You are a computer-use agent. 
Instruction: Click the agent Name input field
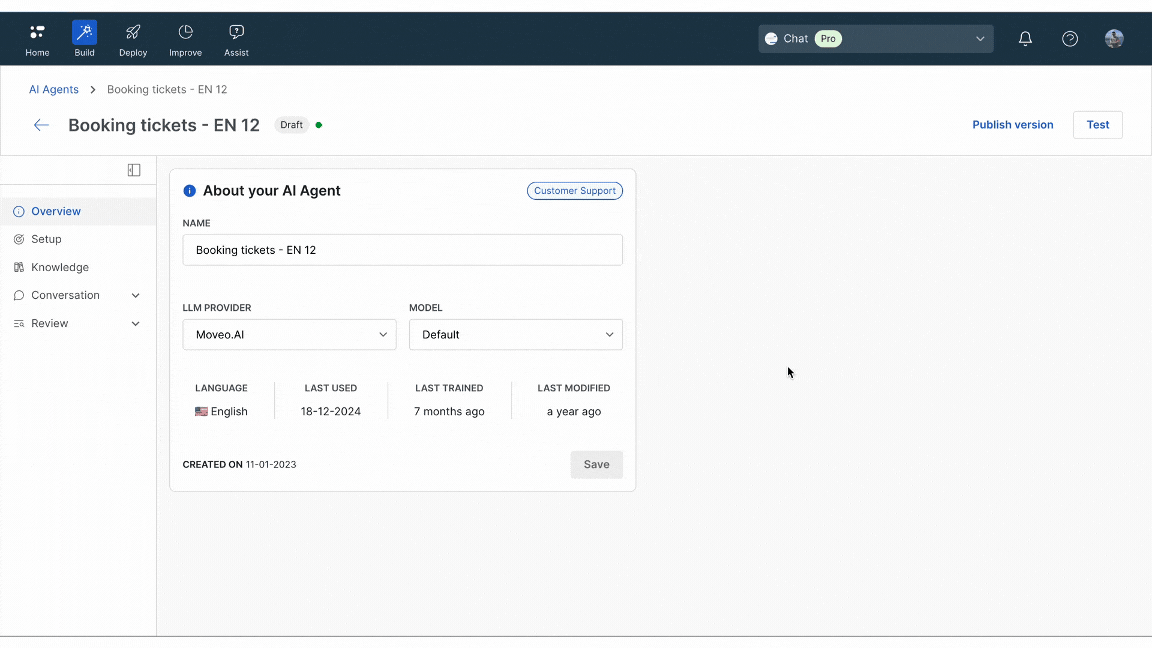[x=402, y=250]
